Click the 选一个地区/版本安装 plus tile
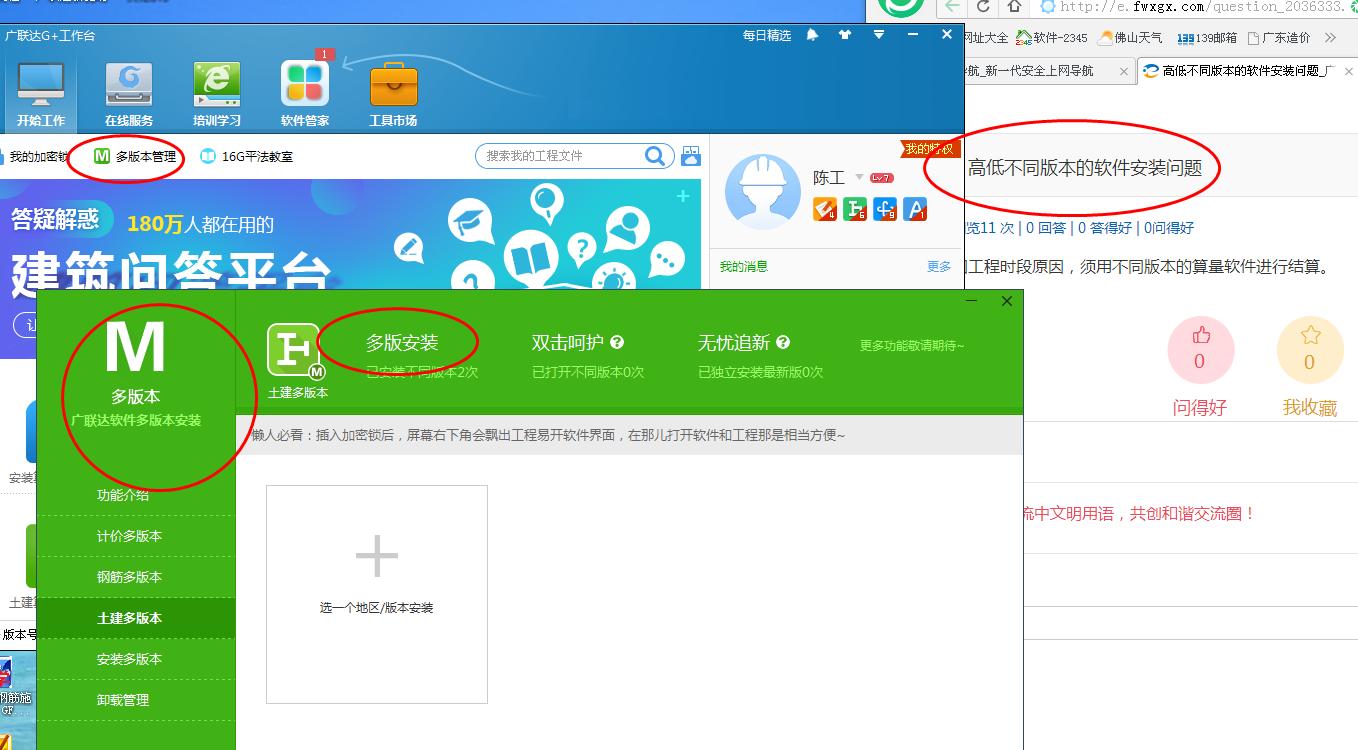The width and height of the screenshot is (1358, 750). [377, 594]
